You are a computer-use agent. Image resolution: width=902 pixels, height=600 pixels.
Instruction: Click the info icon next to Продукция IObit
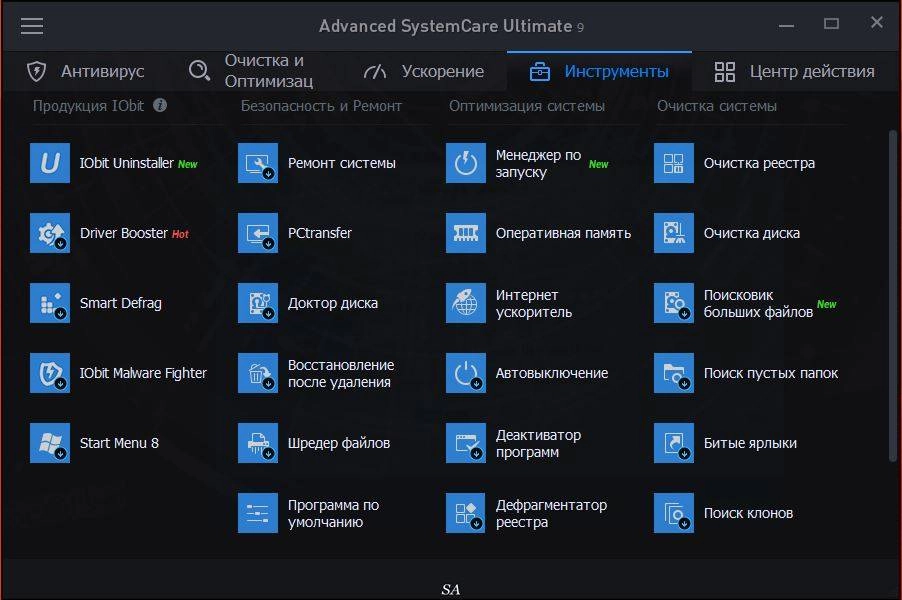pyautogui.click(x=160, y=105)
